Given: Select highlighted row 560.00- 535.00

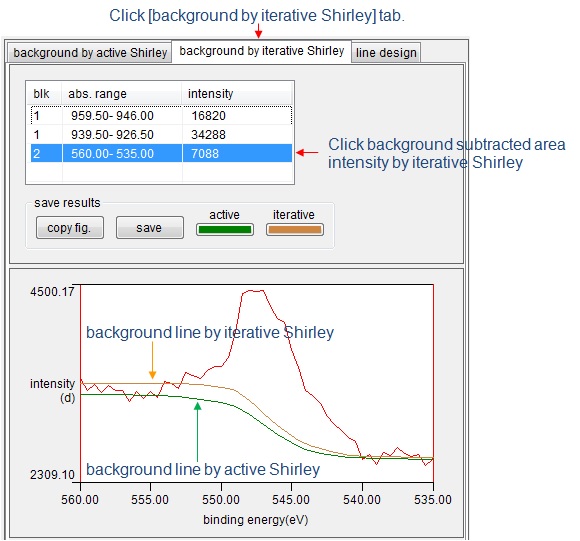Looking at the screenshot, I should pos(161,153).
